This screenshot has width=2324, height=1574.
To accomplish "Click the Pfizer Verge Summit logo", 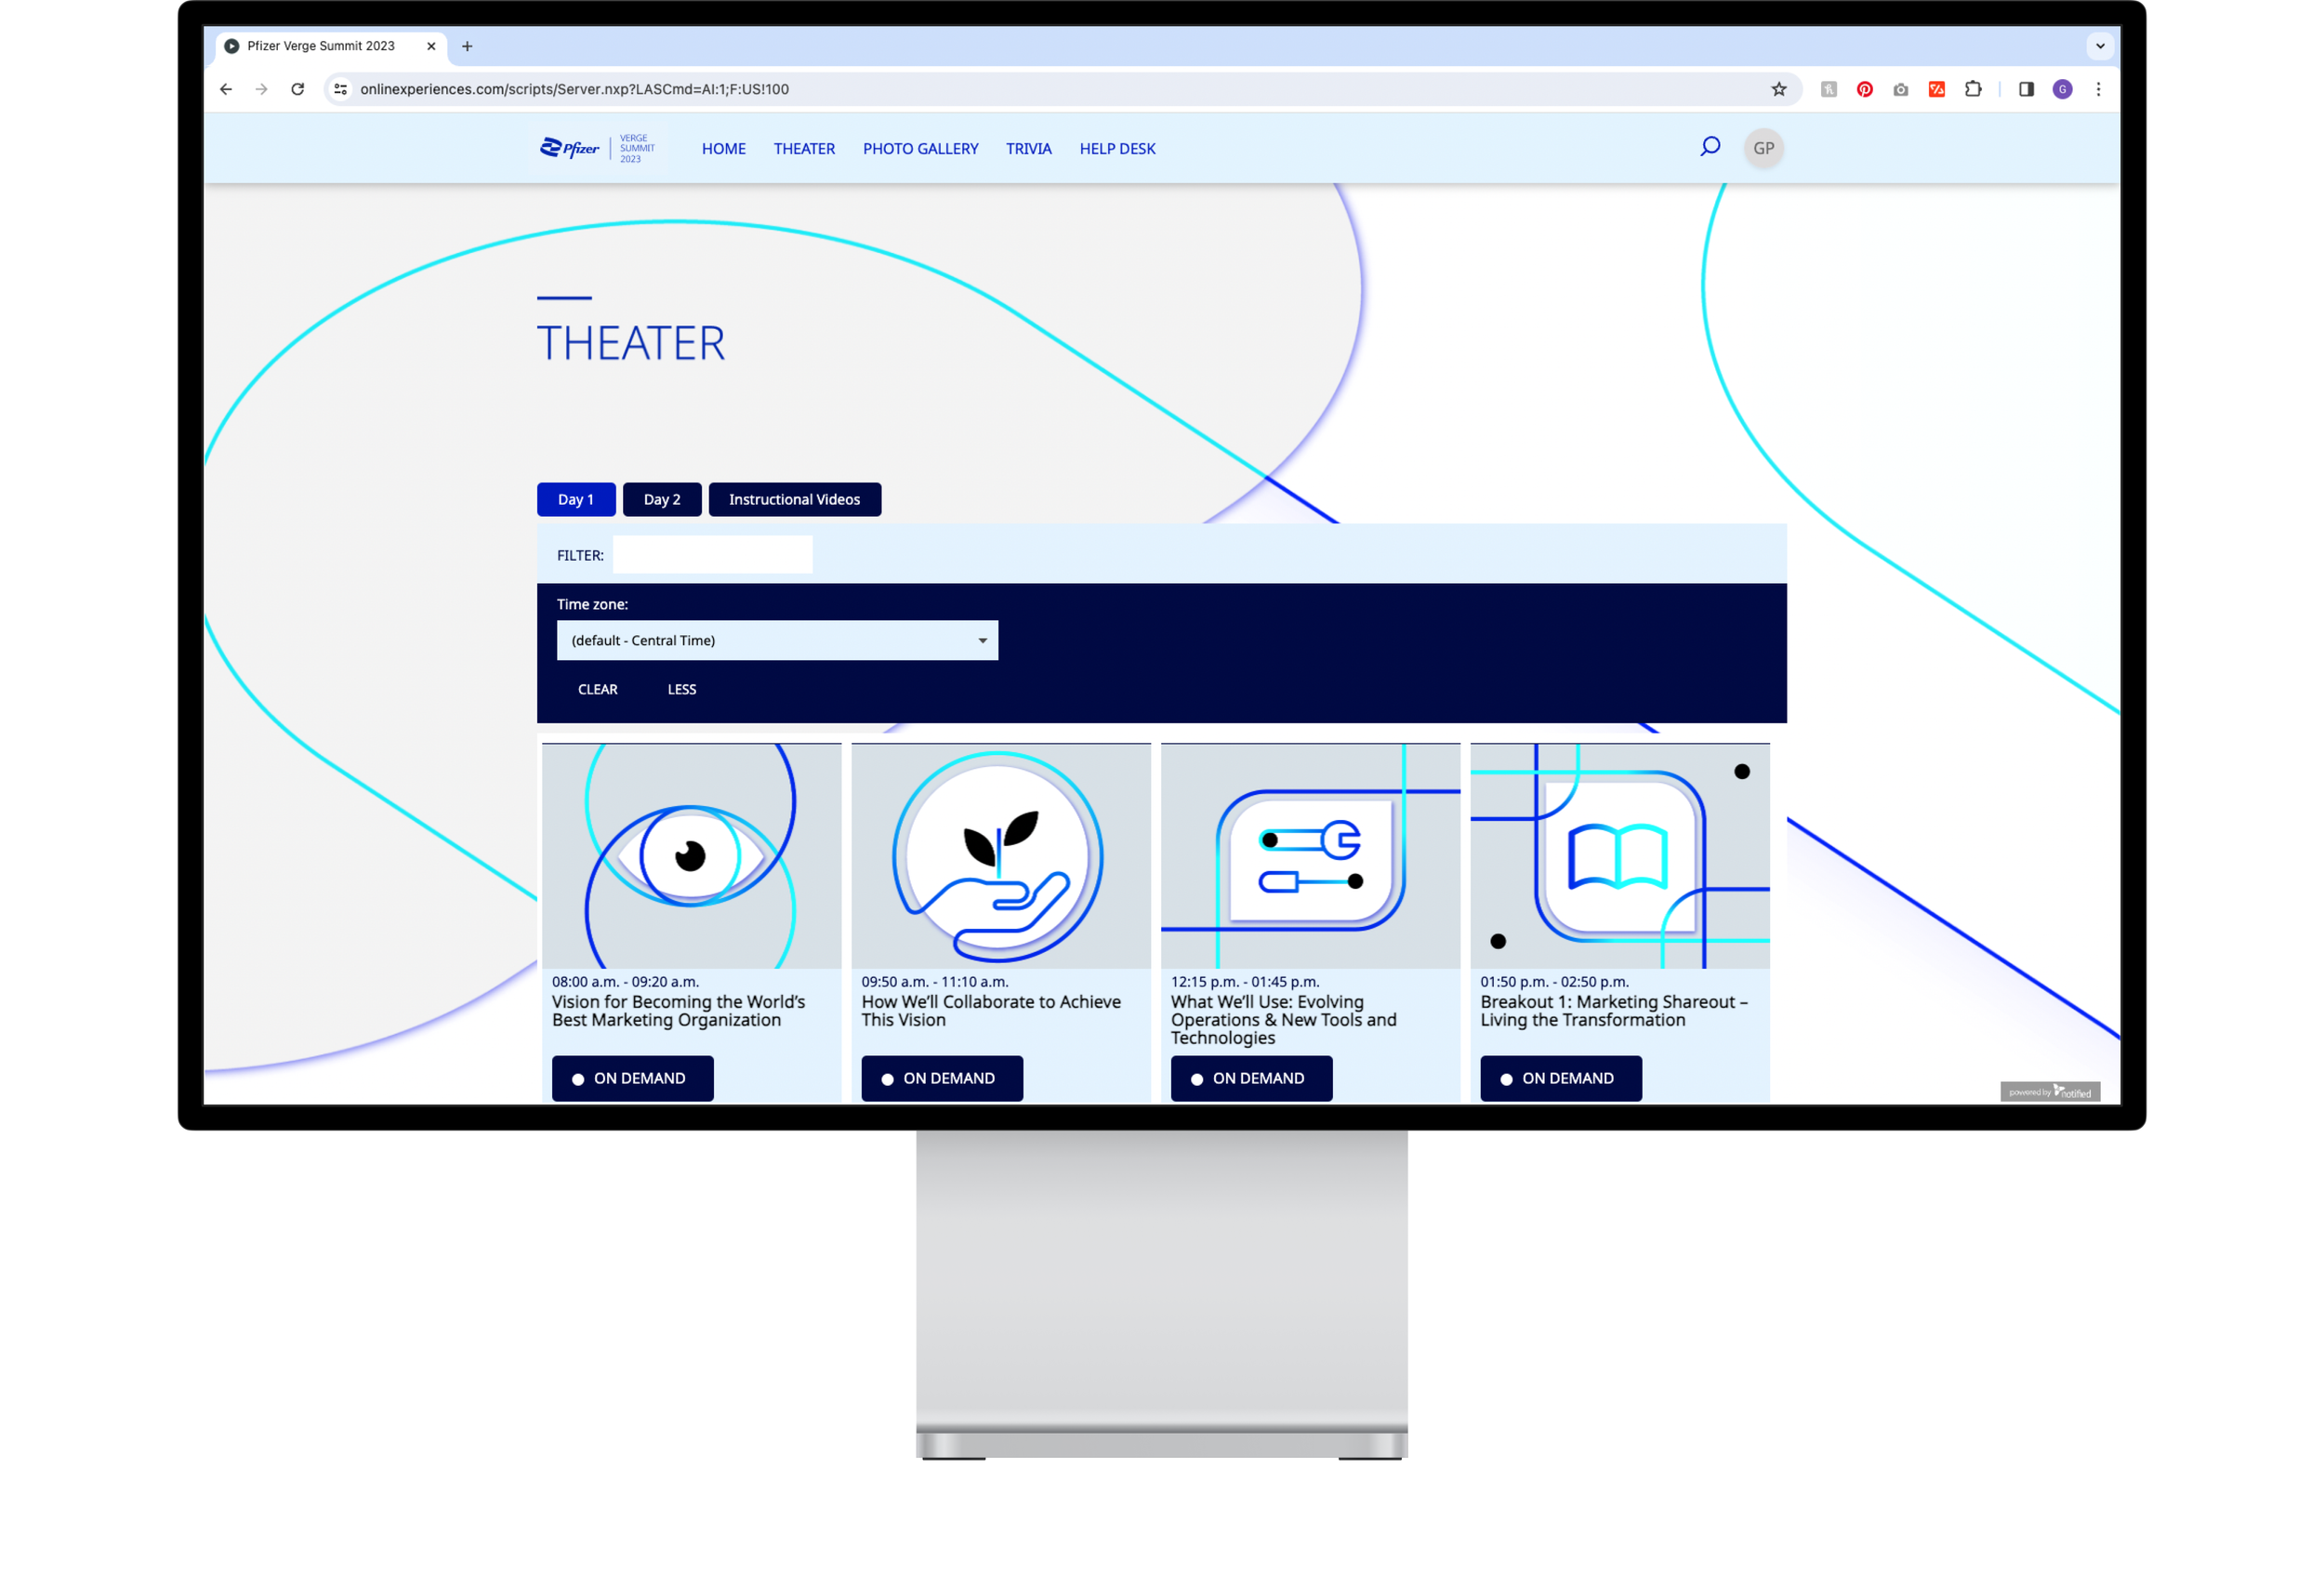I will coord(597,148).
